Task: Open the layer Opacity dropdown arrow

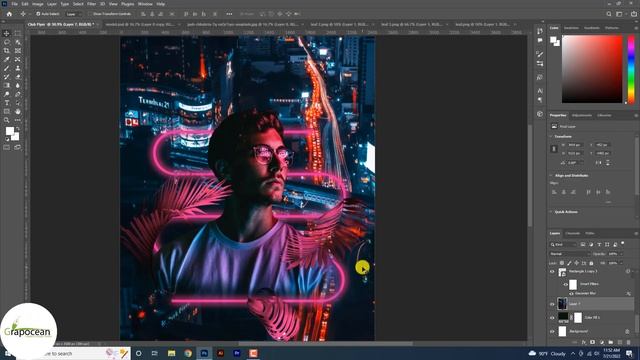Action: [621, 254]
